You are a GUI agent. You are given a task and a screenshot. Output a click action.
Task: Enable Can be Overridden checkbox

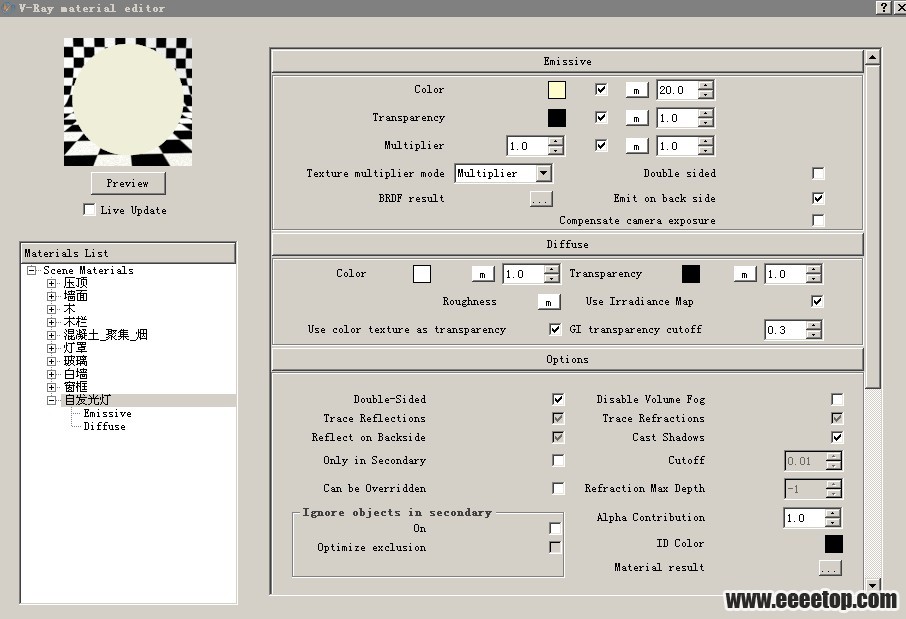pos(558,488)
